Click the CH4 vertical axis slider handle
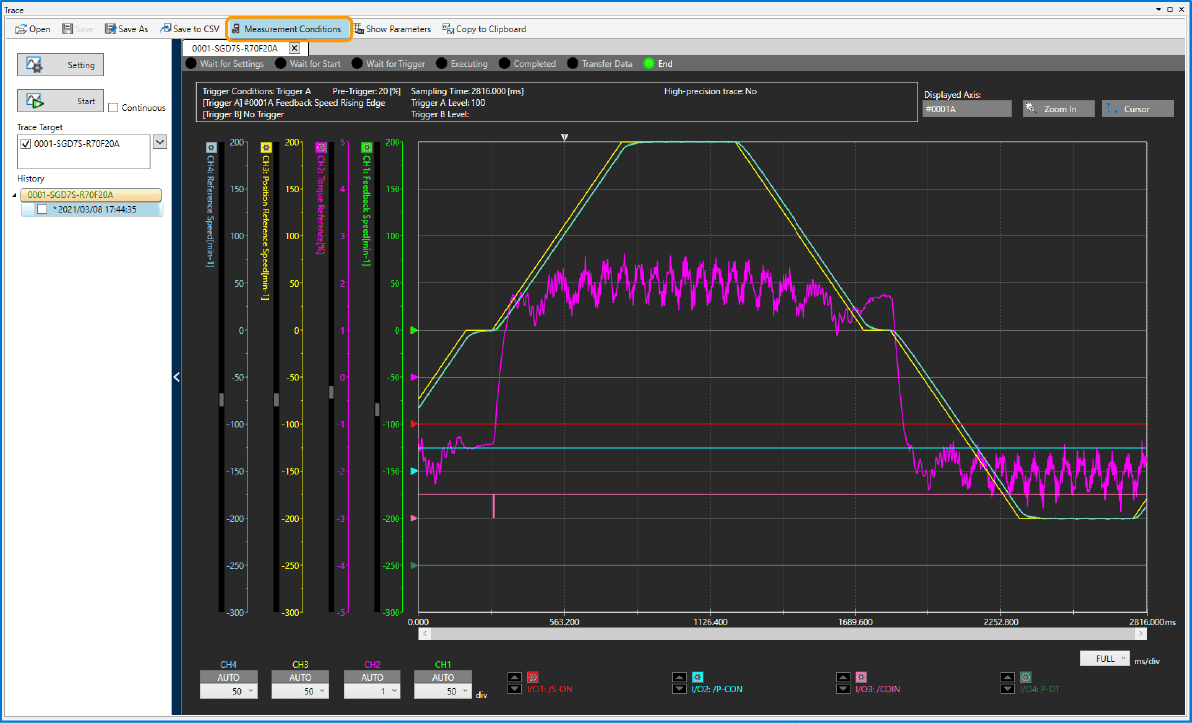The width and height of the screenshot is (1192, 723). (222, 399)
